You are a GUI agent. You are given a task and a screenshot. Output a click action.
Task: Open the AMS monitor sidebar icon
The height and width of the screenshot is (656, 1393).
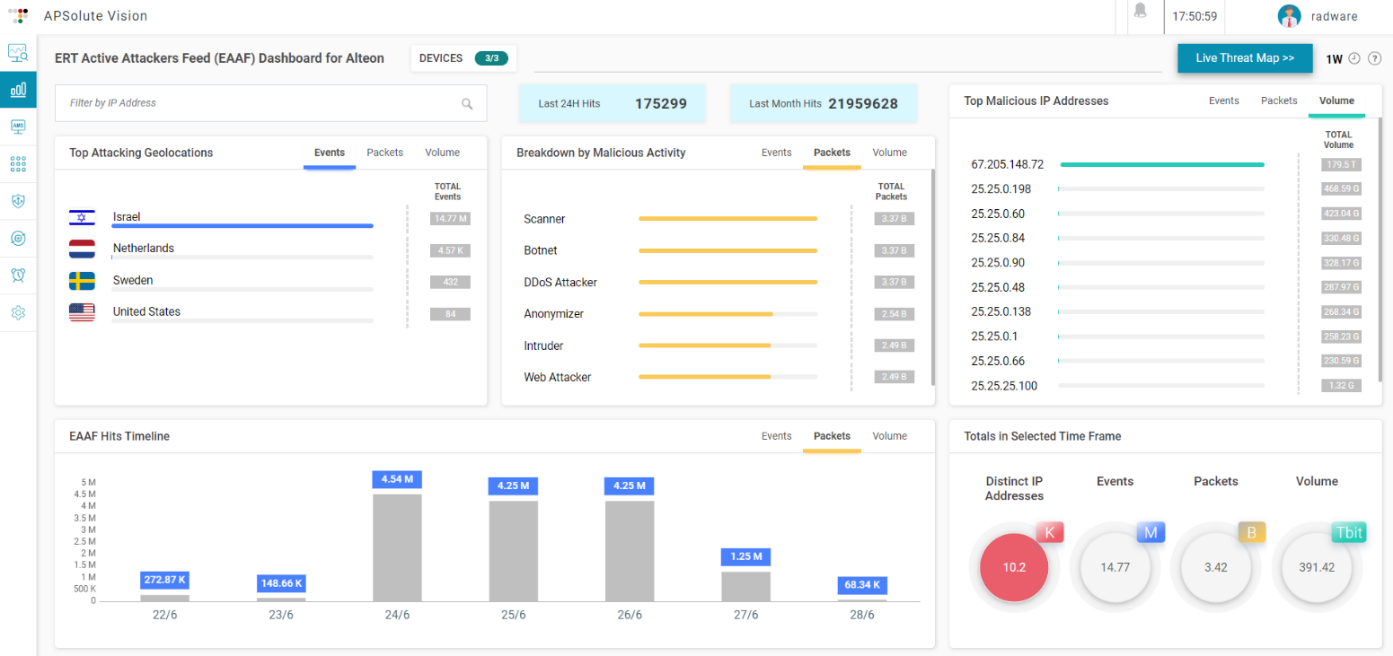[x=18, y=127]
